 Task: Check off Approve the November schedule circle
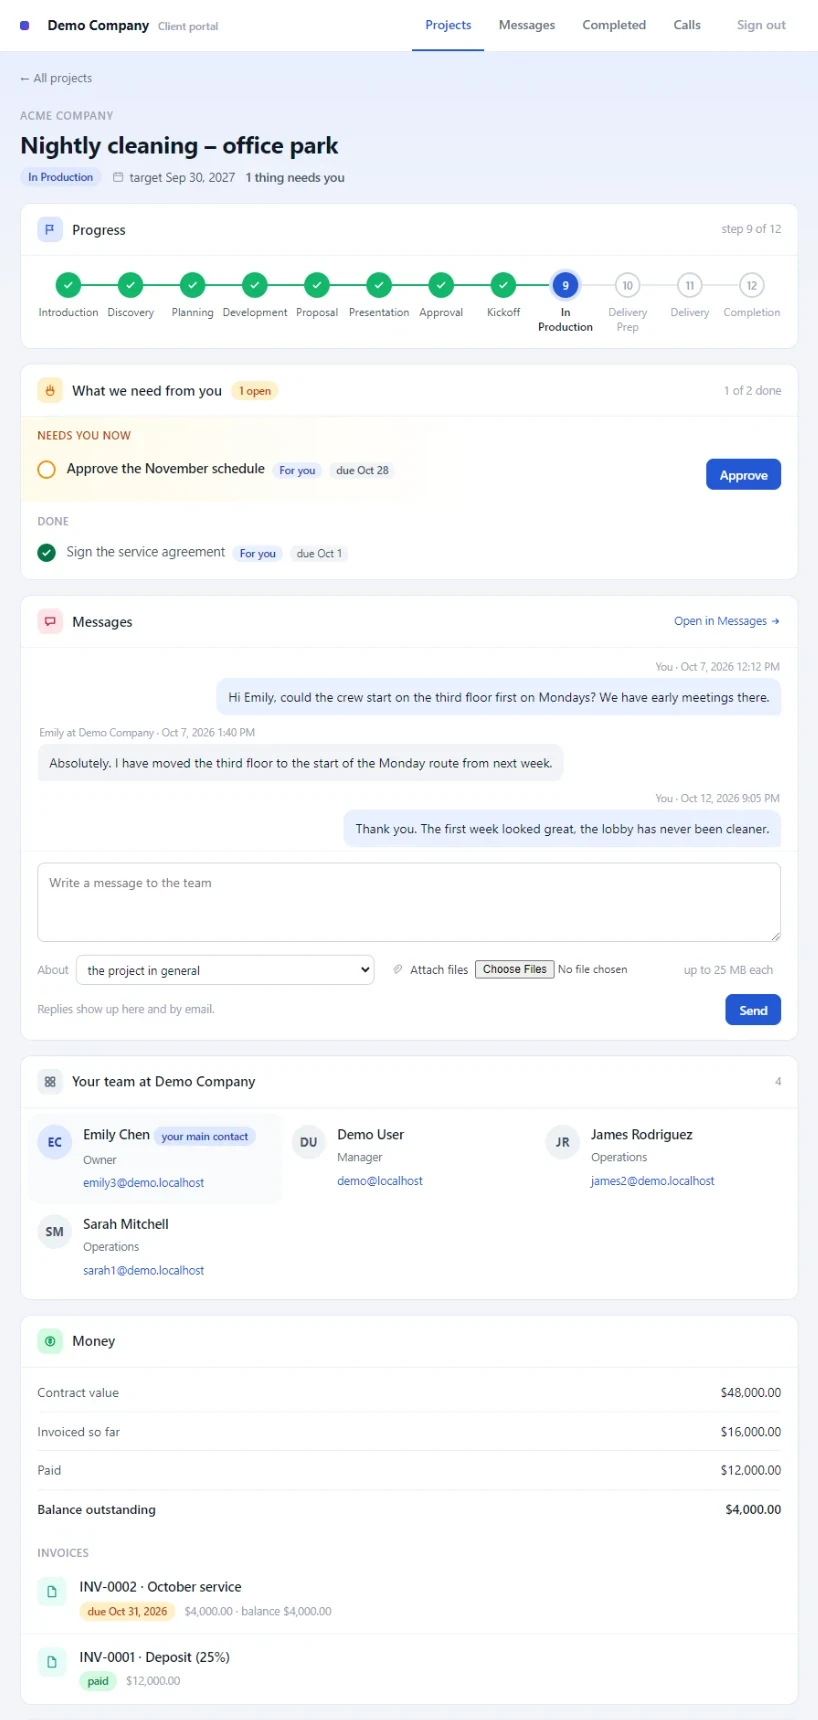(x=46, y=470)
